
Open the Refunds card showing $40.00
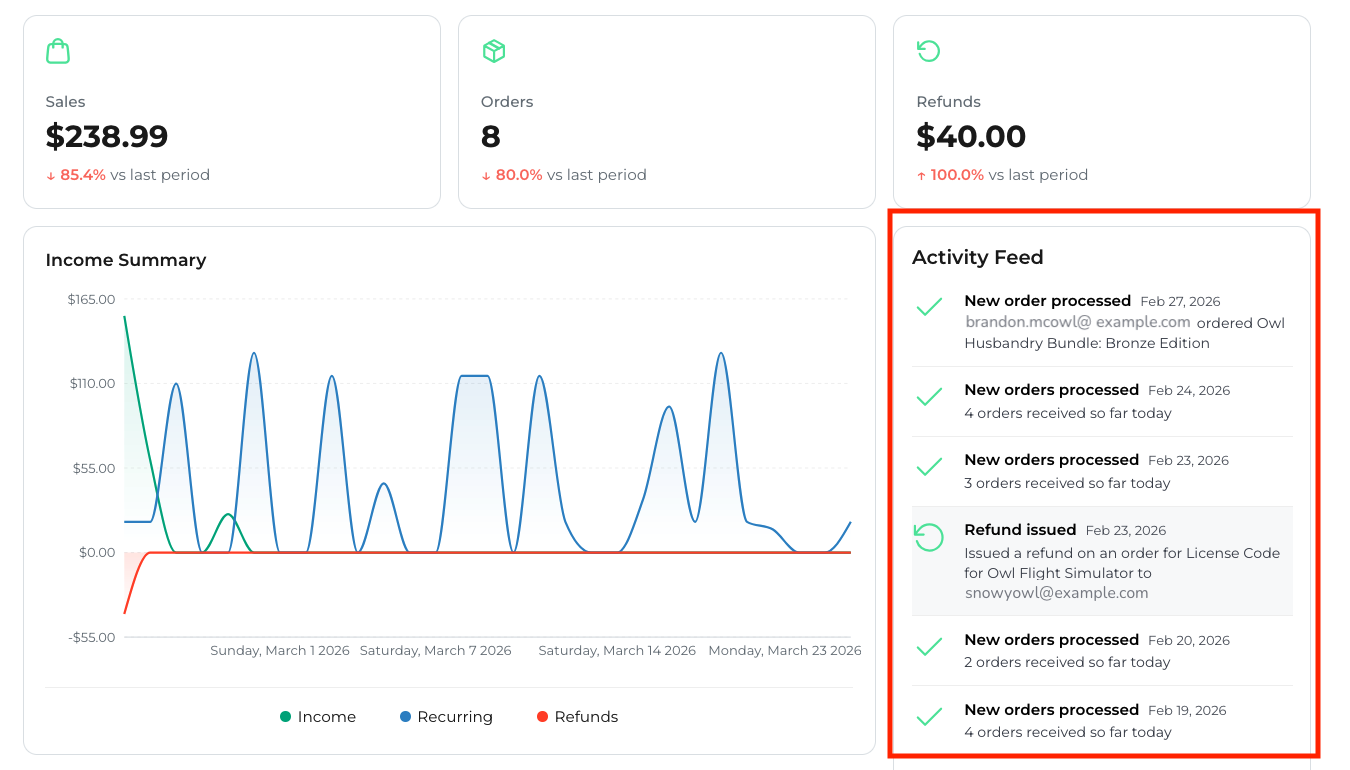1102,112
